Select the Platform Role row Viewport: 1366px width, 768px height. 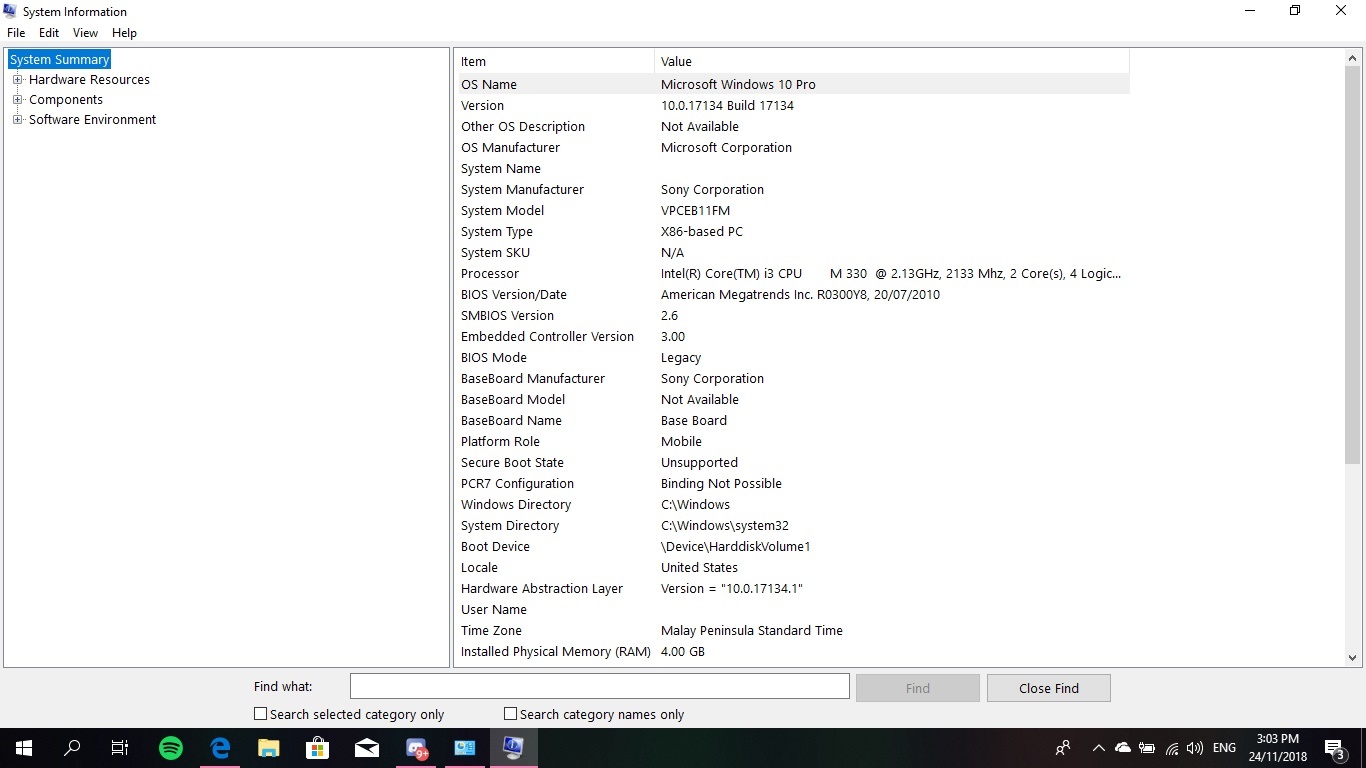(794, 441)
